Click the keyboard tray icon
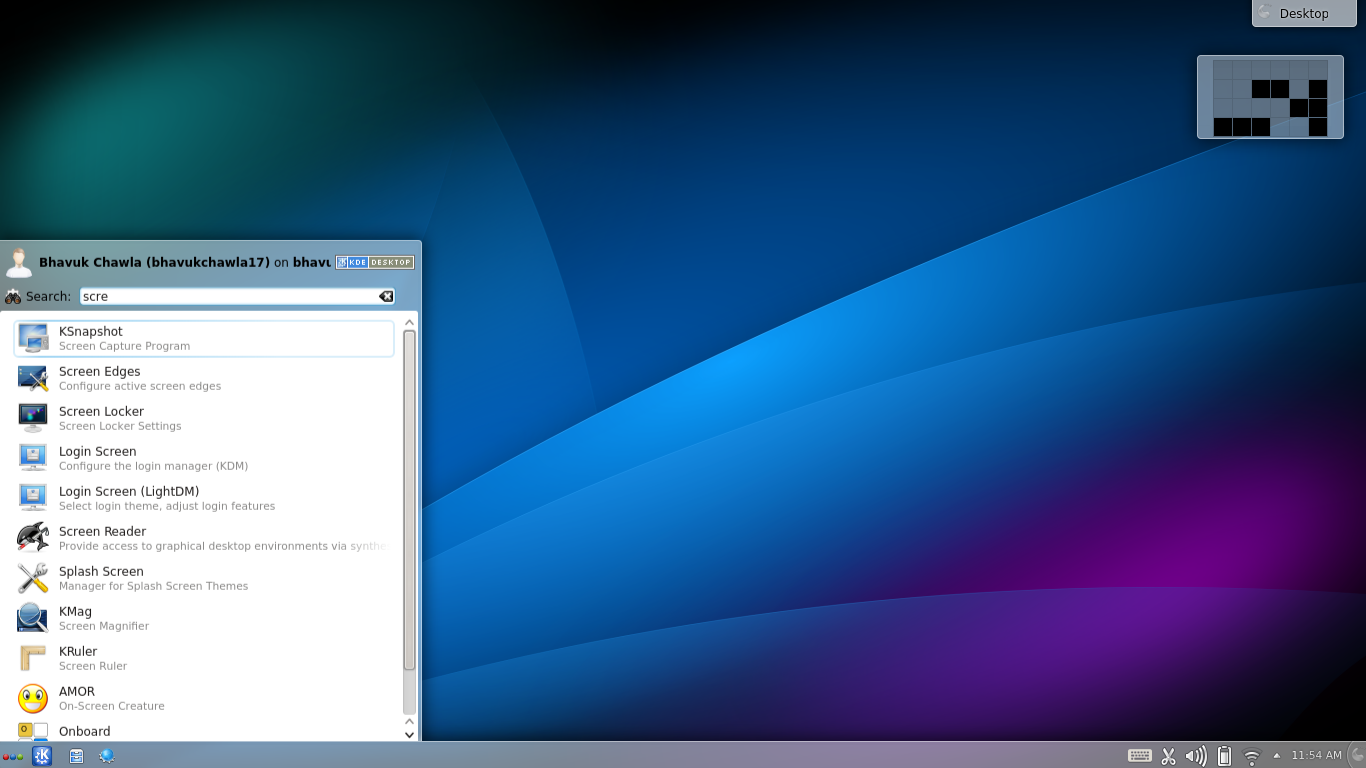1366x768 pixels. (x=1139, y=756)
